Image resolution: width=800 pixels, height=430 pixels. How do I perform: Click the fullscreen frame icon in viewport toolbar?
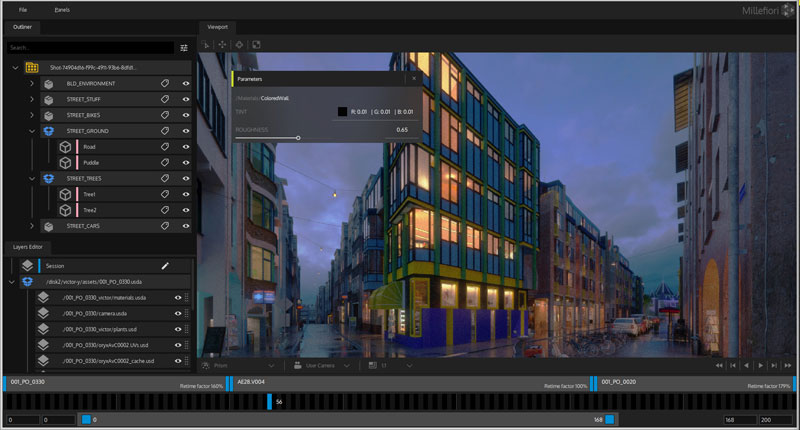[256, 45]
